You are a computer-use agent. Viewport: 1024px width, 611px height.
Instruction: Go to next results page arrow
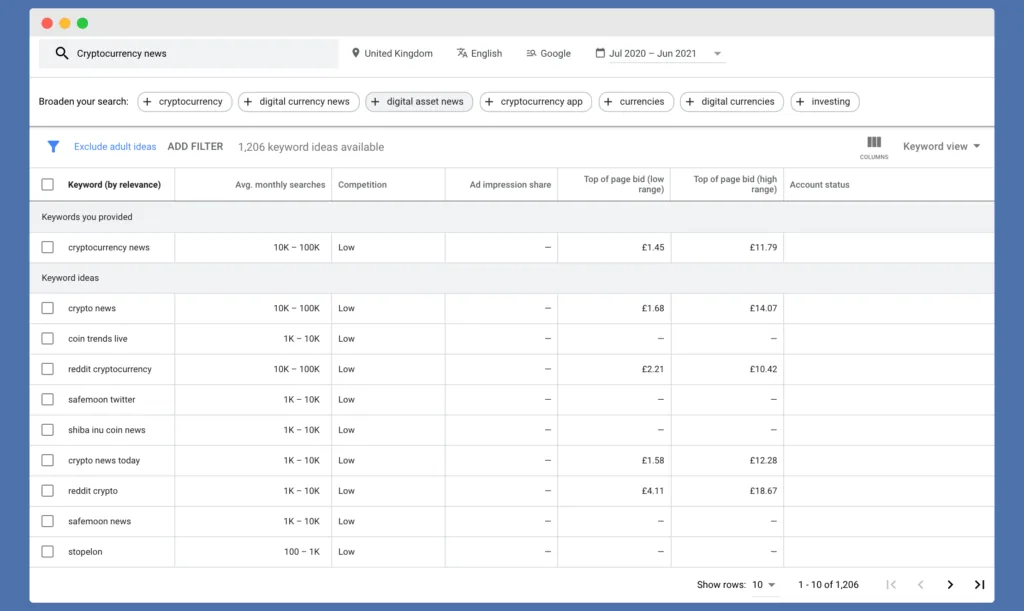tap(950, 585)
